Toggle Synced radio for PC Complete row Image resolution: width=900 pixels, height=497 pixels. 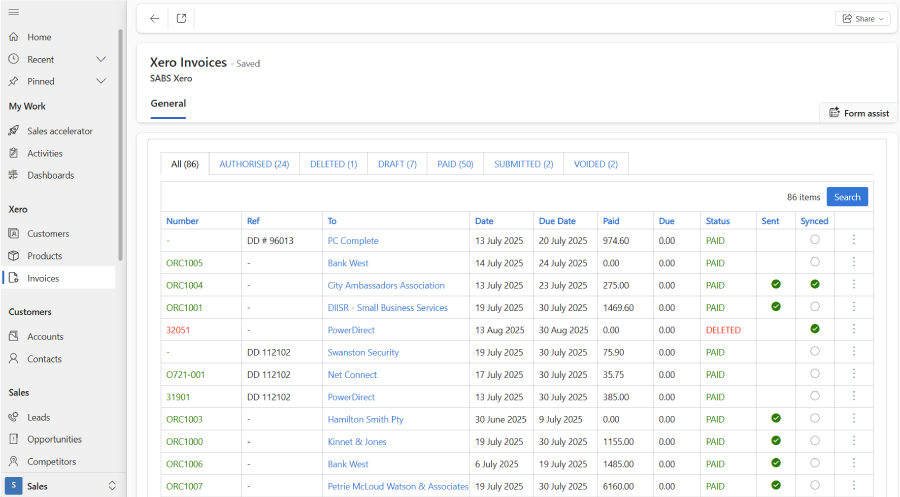[x=814, y=240]
